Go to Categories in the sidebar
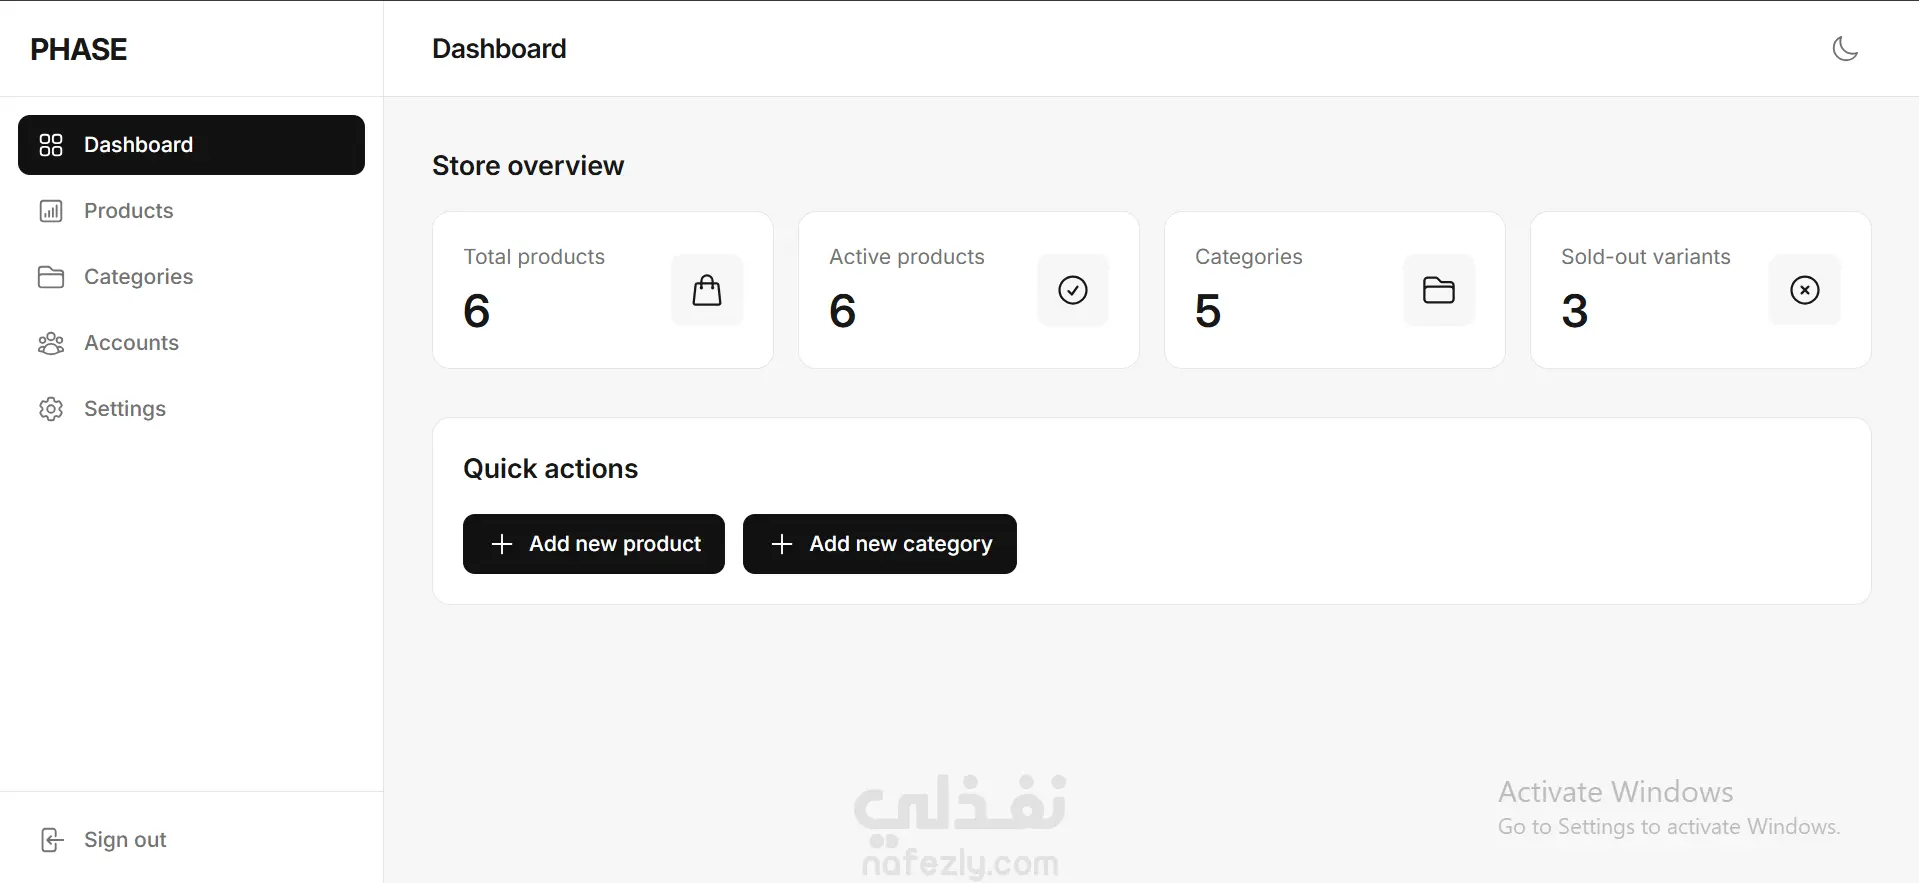The image size is (1919, 883). point(191,277)
